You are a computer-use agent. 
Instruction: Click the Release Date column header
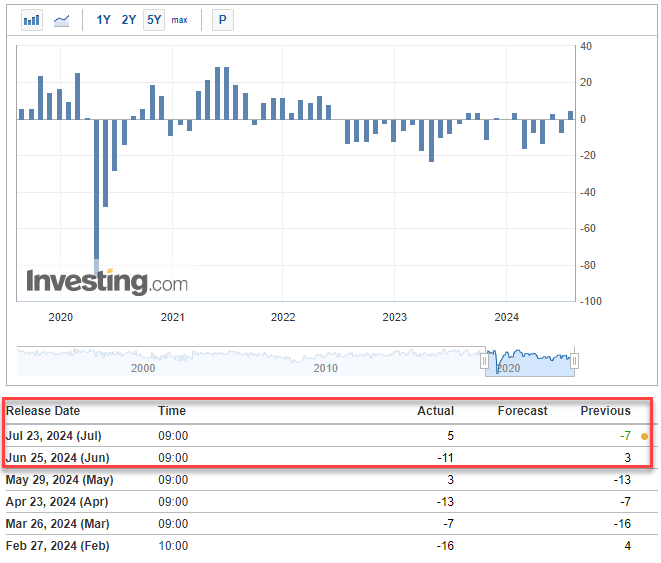43,411
